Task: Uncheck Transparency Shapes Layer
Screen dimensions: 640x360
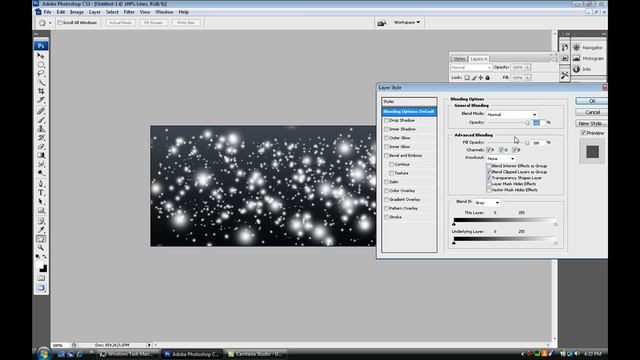Action: tap(489, 178)
